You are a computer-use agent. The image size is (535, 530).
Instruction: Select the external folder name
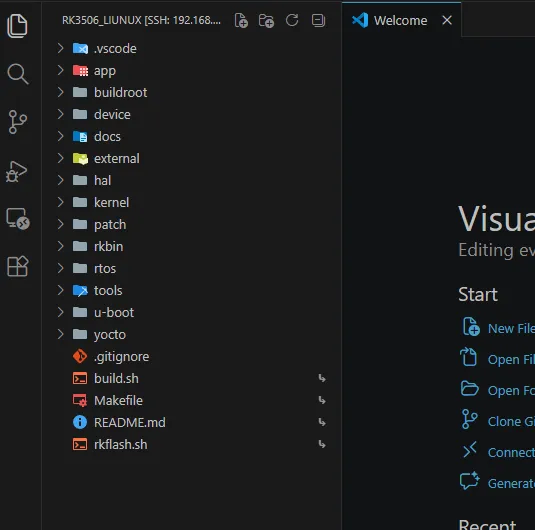[x=117, y=158]
